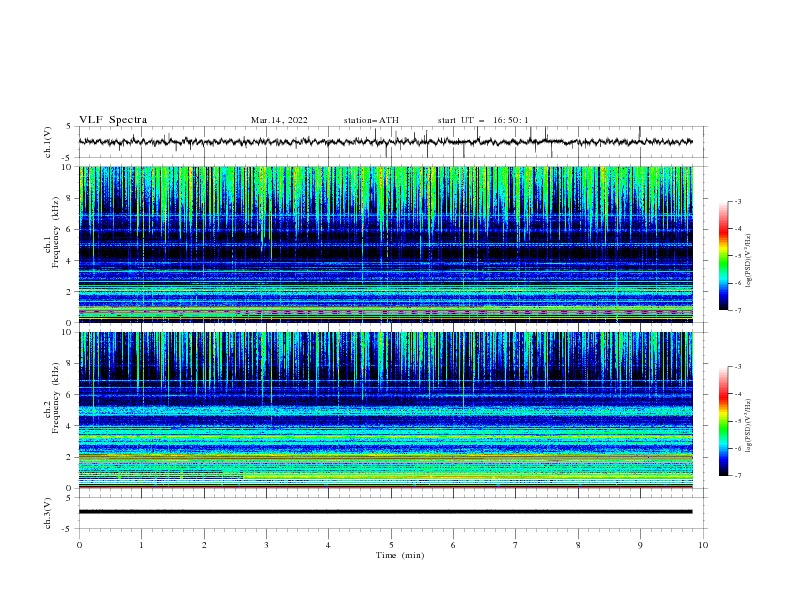792x612 pixels.
Task: Click the ch.3 flat black waveform trace
Action: 386,512
